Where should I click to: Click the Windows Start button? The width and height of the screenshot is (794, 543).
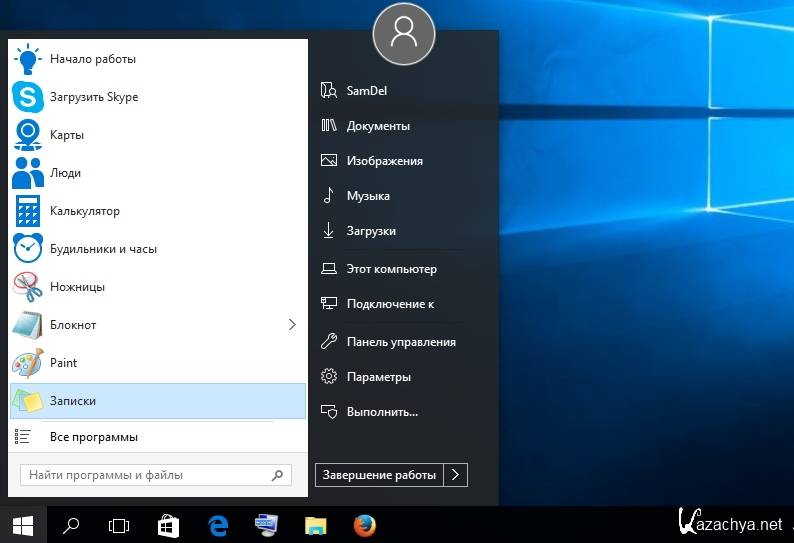22,525
